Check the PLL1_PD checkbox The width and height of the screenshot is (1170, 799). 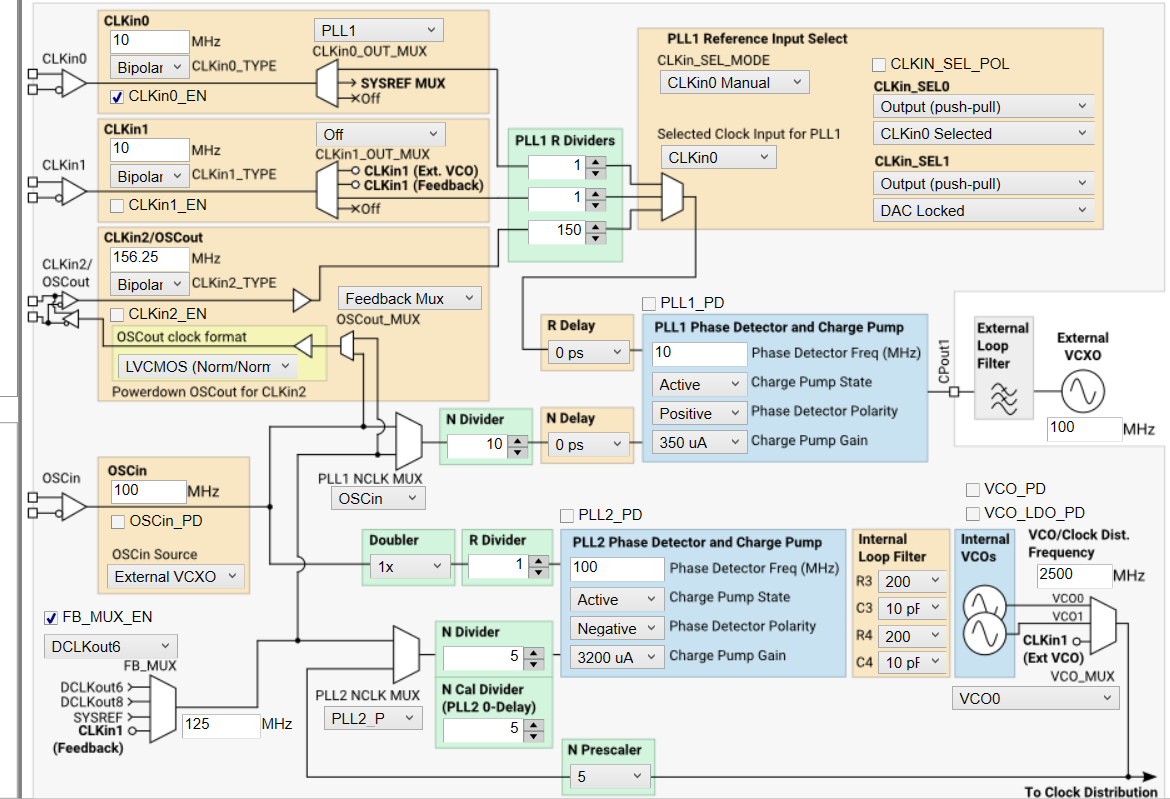click(x=649, y=303)
